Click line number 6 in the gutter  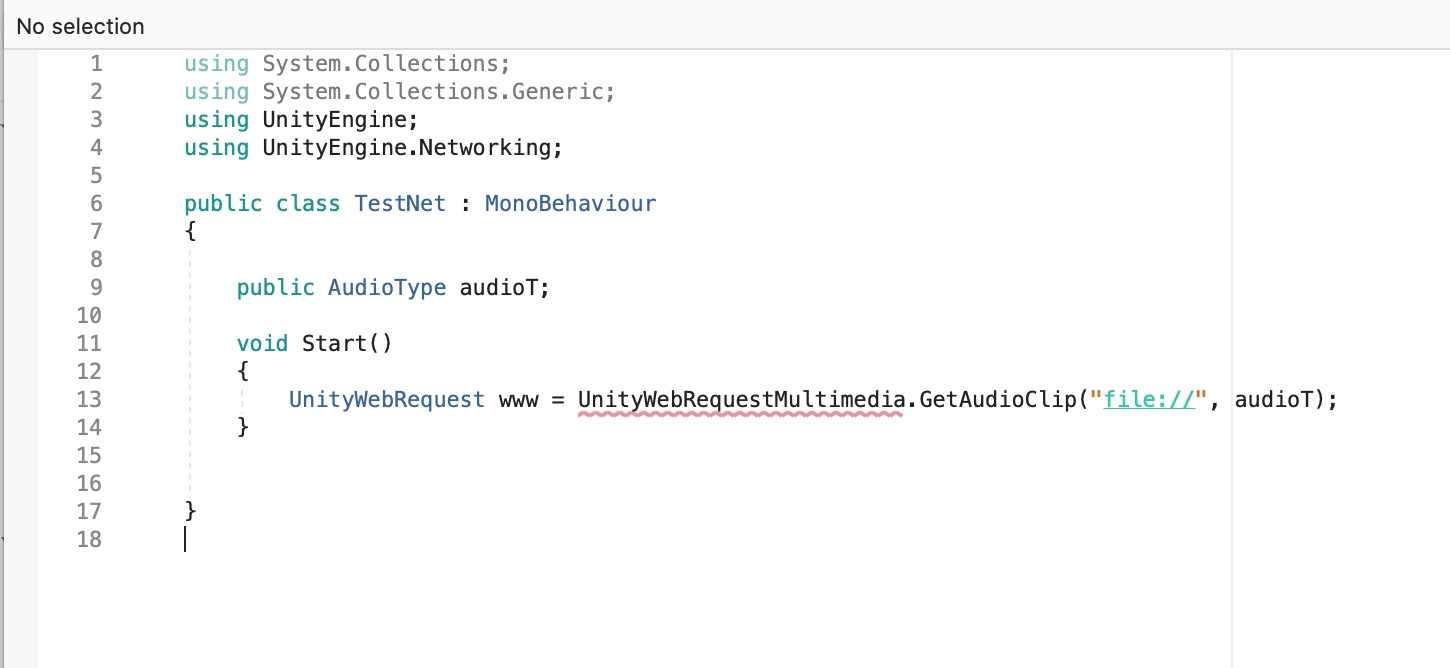click(96, 204)
